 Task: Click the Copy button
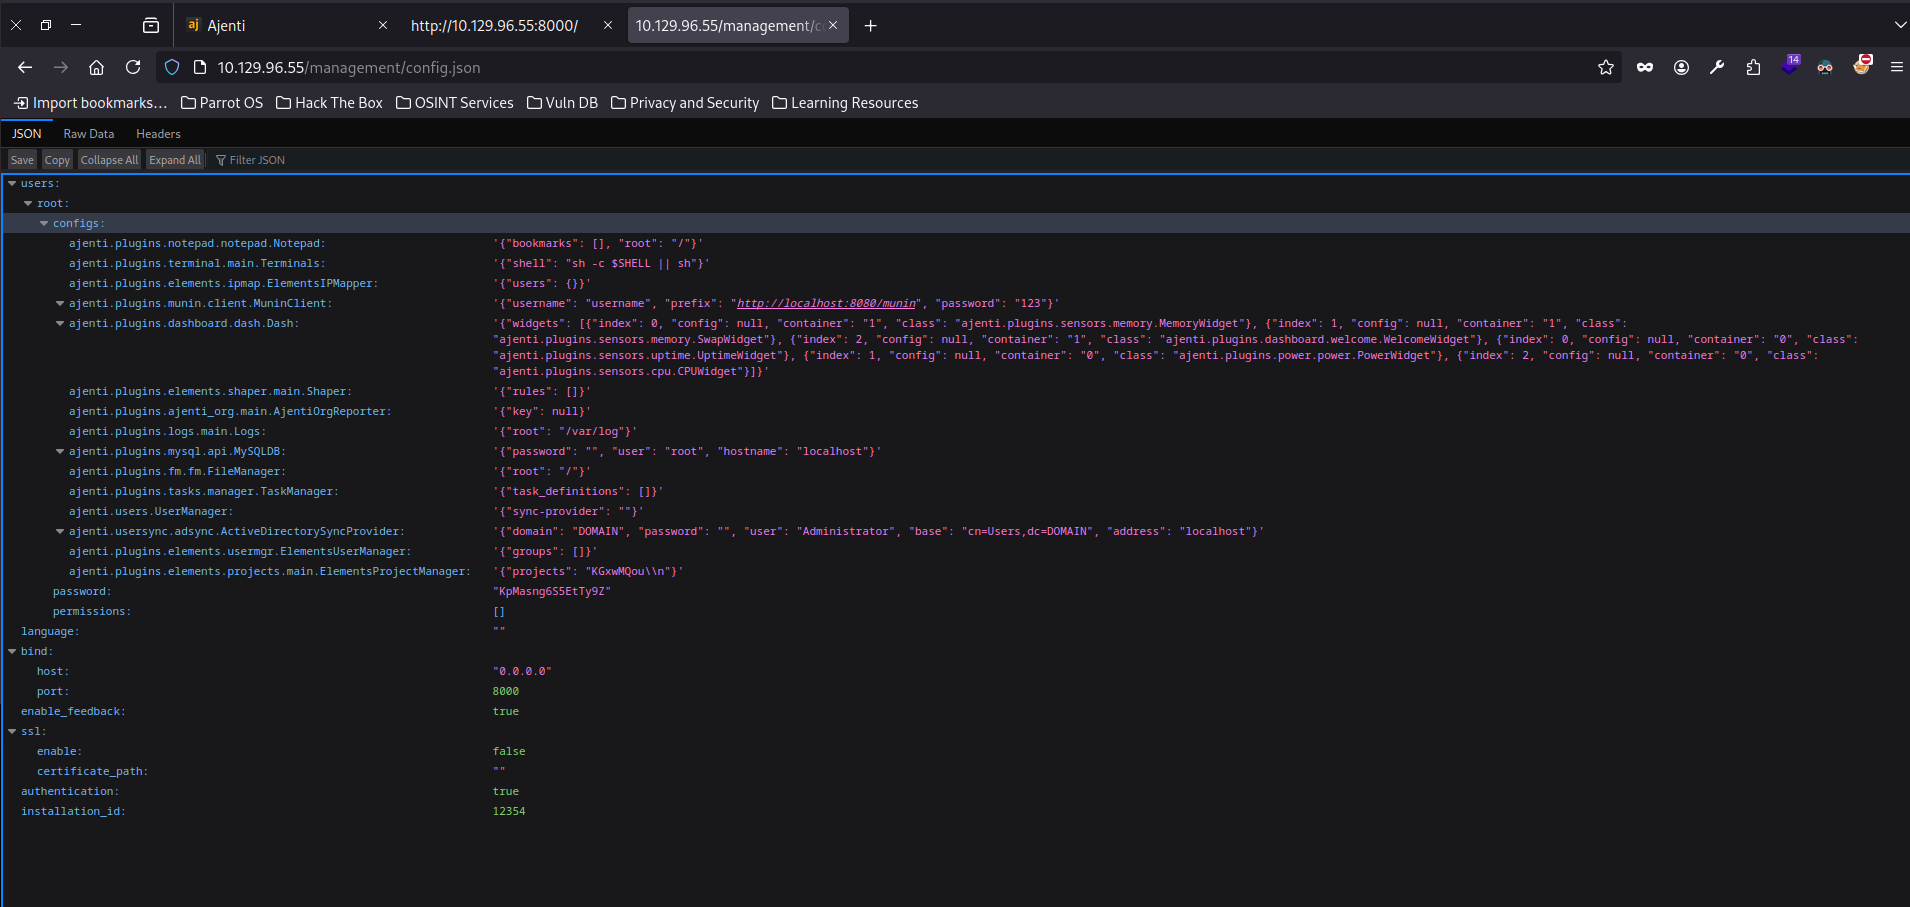coord(57,160)
